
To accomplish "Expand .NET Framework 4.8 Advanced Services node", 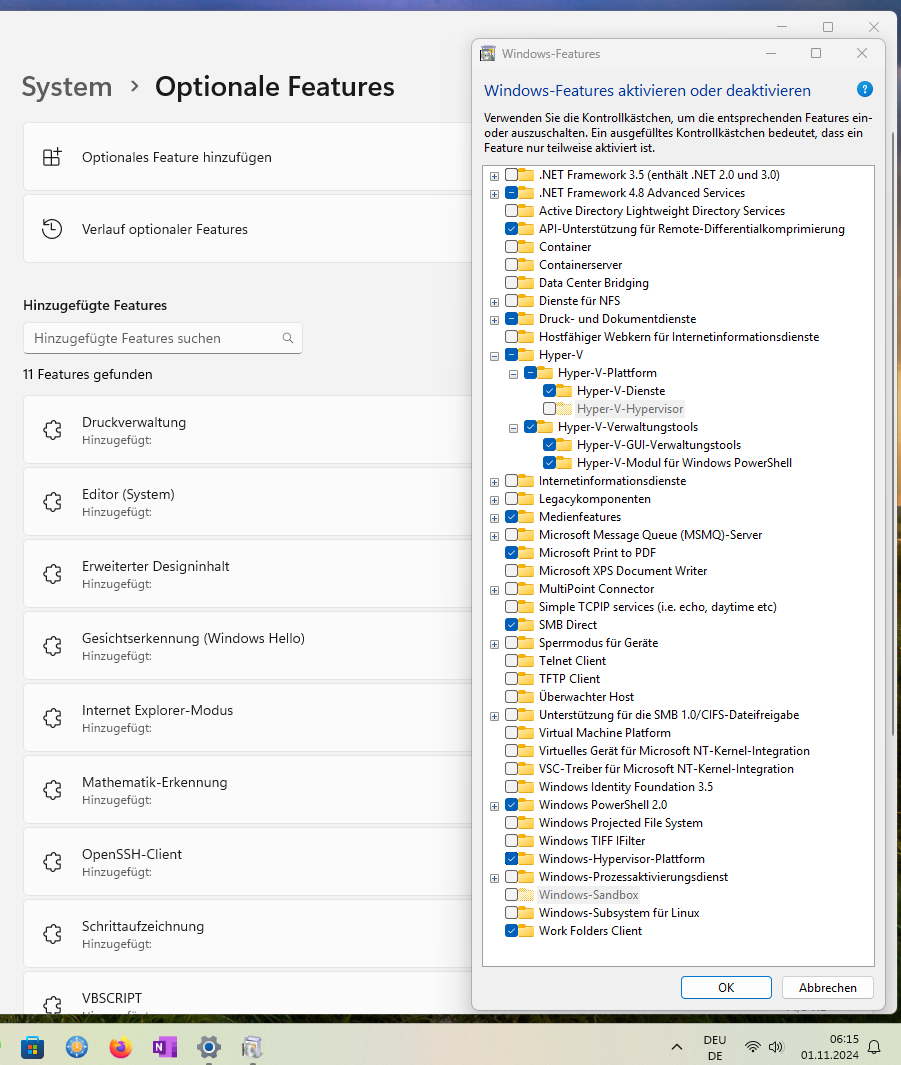I will point(494,194).
